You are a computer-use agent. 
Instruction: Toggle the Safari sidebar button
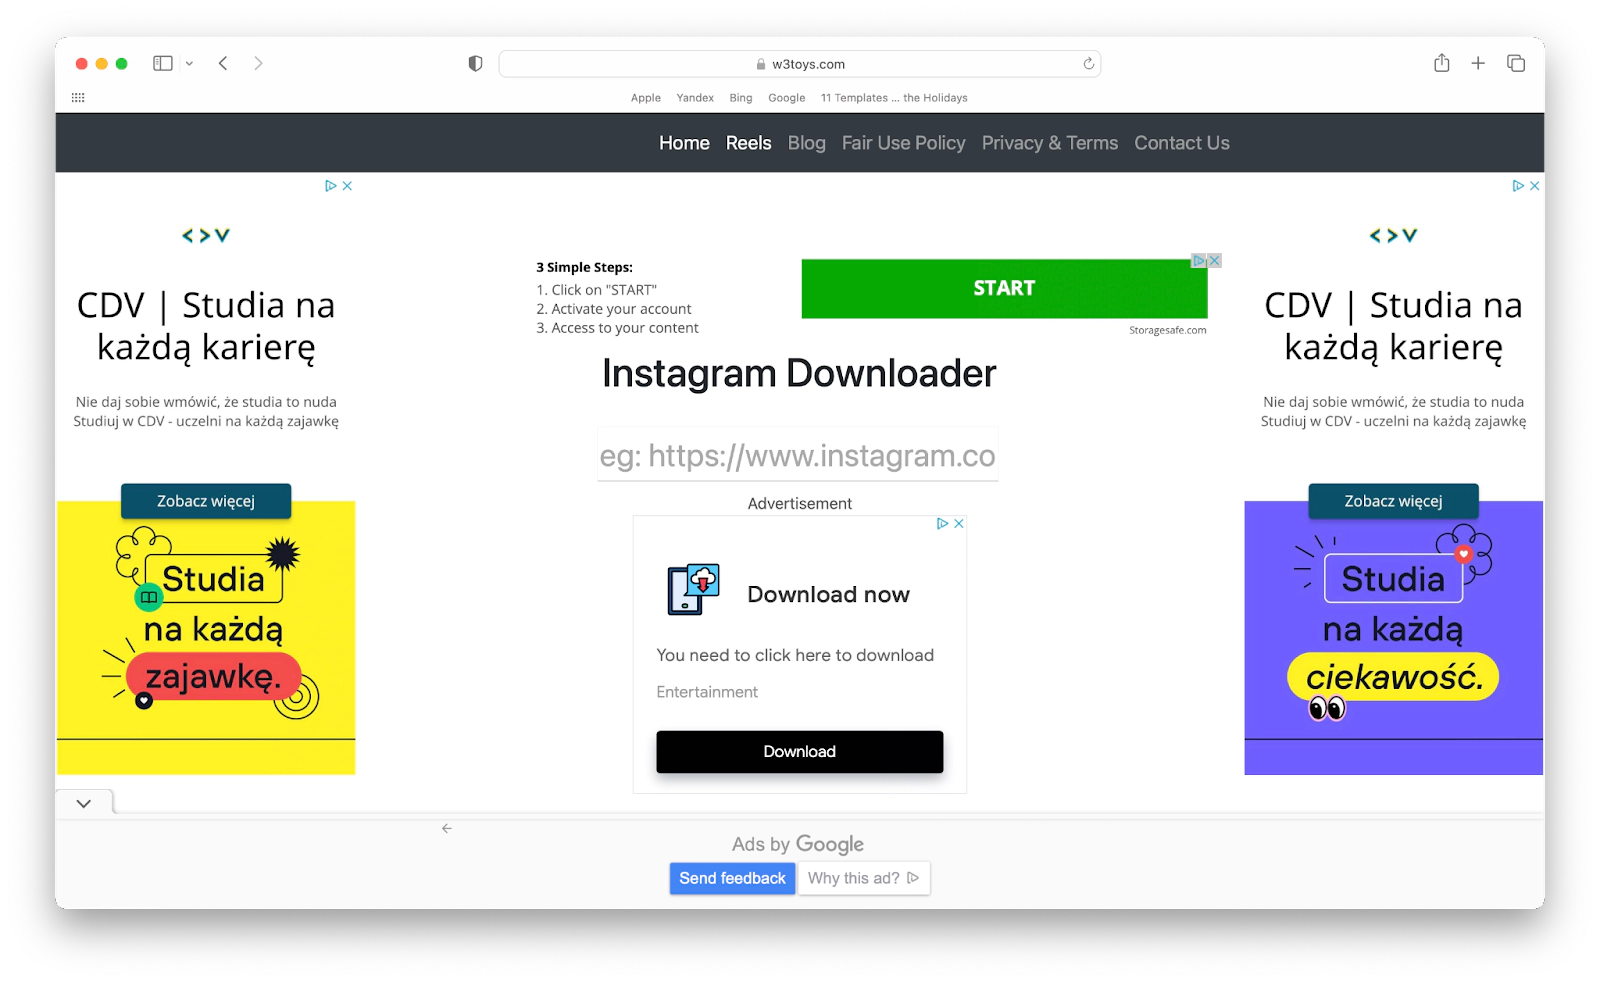click(x=162, y=63)
